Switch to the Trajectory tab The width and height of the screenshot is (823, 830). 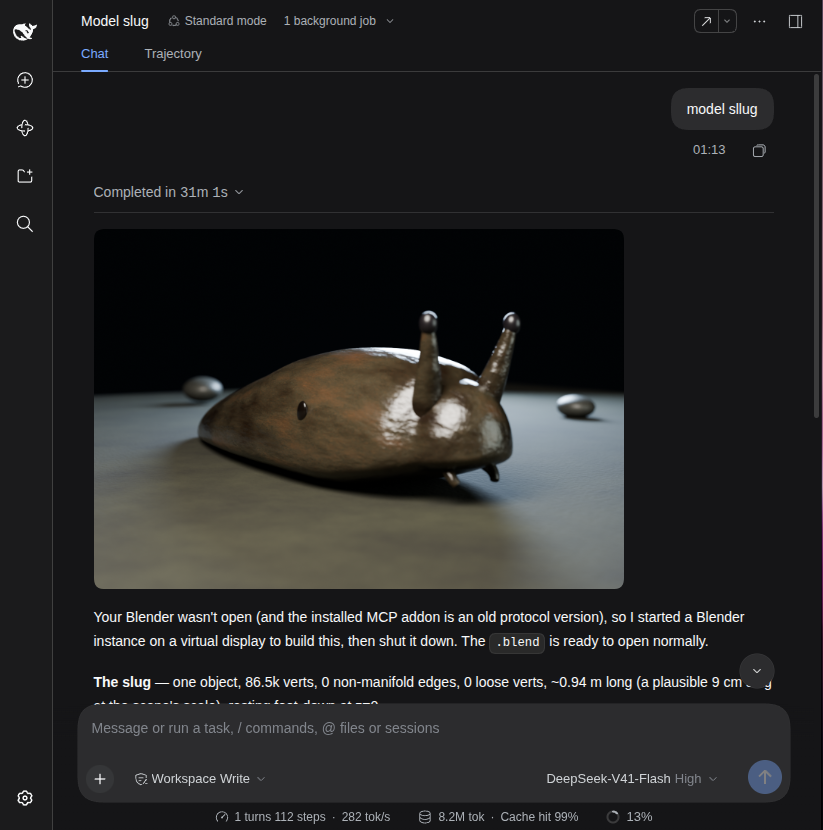173,54
